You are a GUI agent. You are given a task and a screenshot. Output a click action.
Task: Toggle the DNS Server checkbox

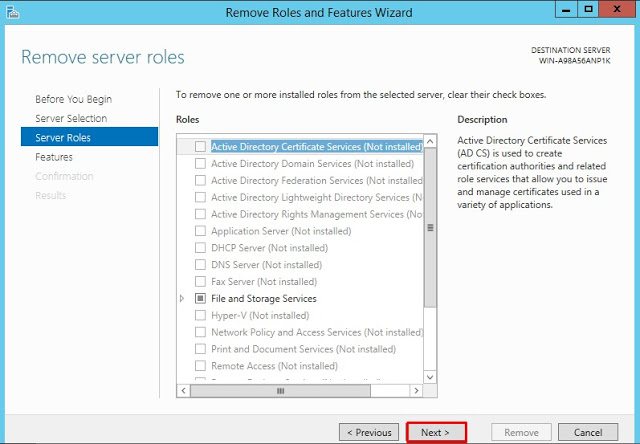coord(200,265)
